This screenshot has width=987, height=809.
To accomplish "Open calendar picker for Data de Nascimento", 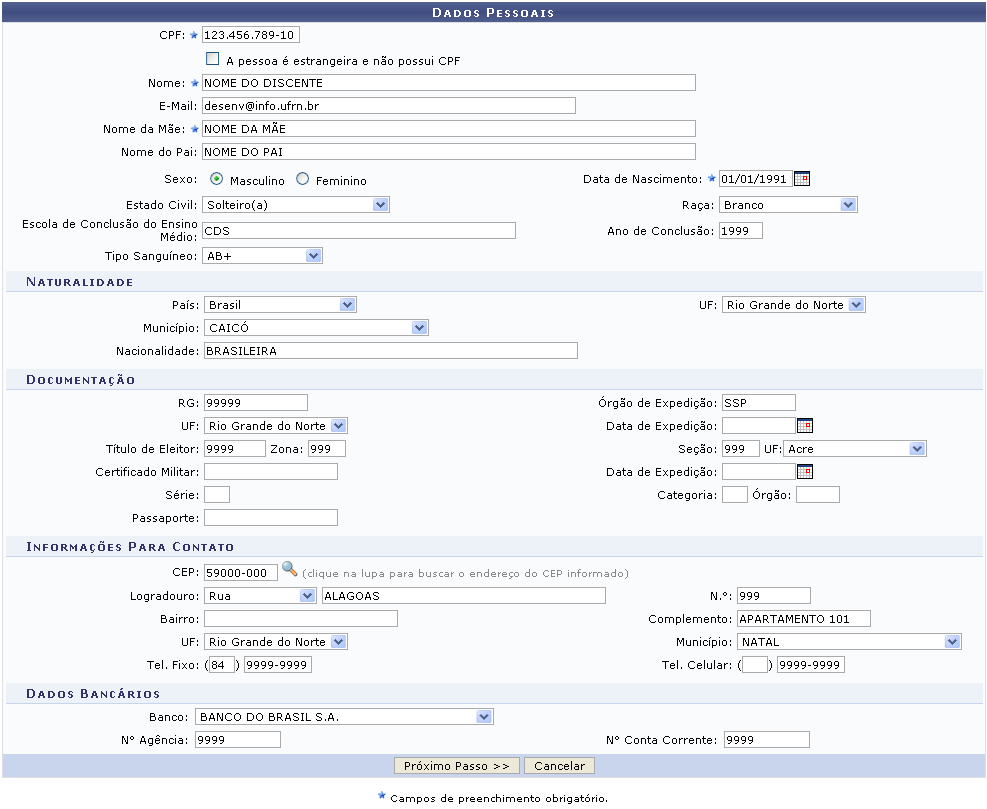I will tap(801, 179).
